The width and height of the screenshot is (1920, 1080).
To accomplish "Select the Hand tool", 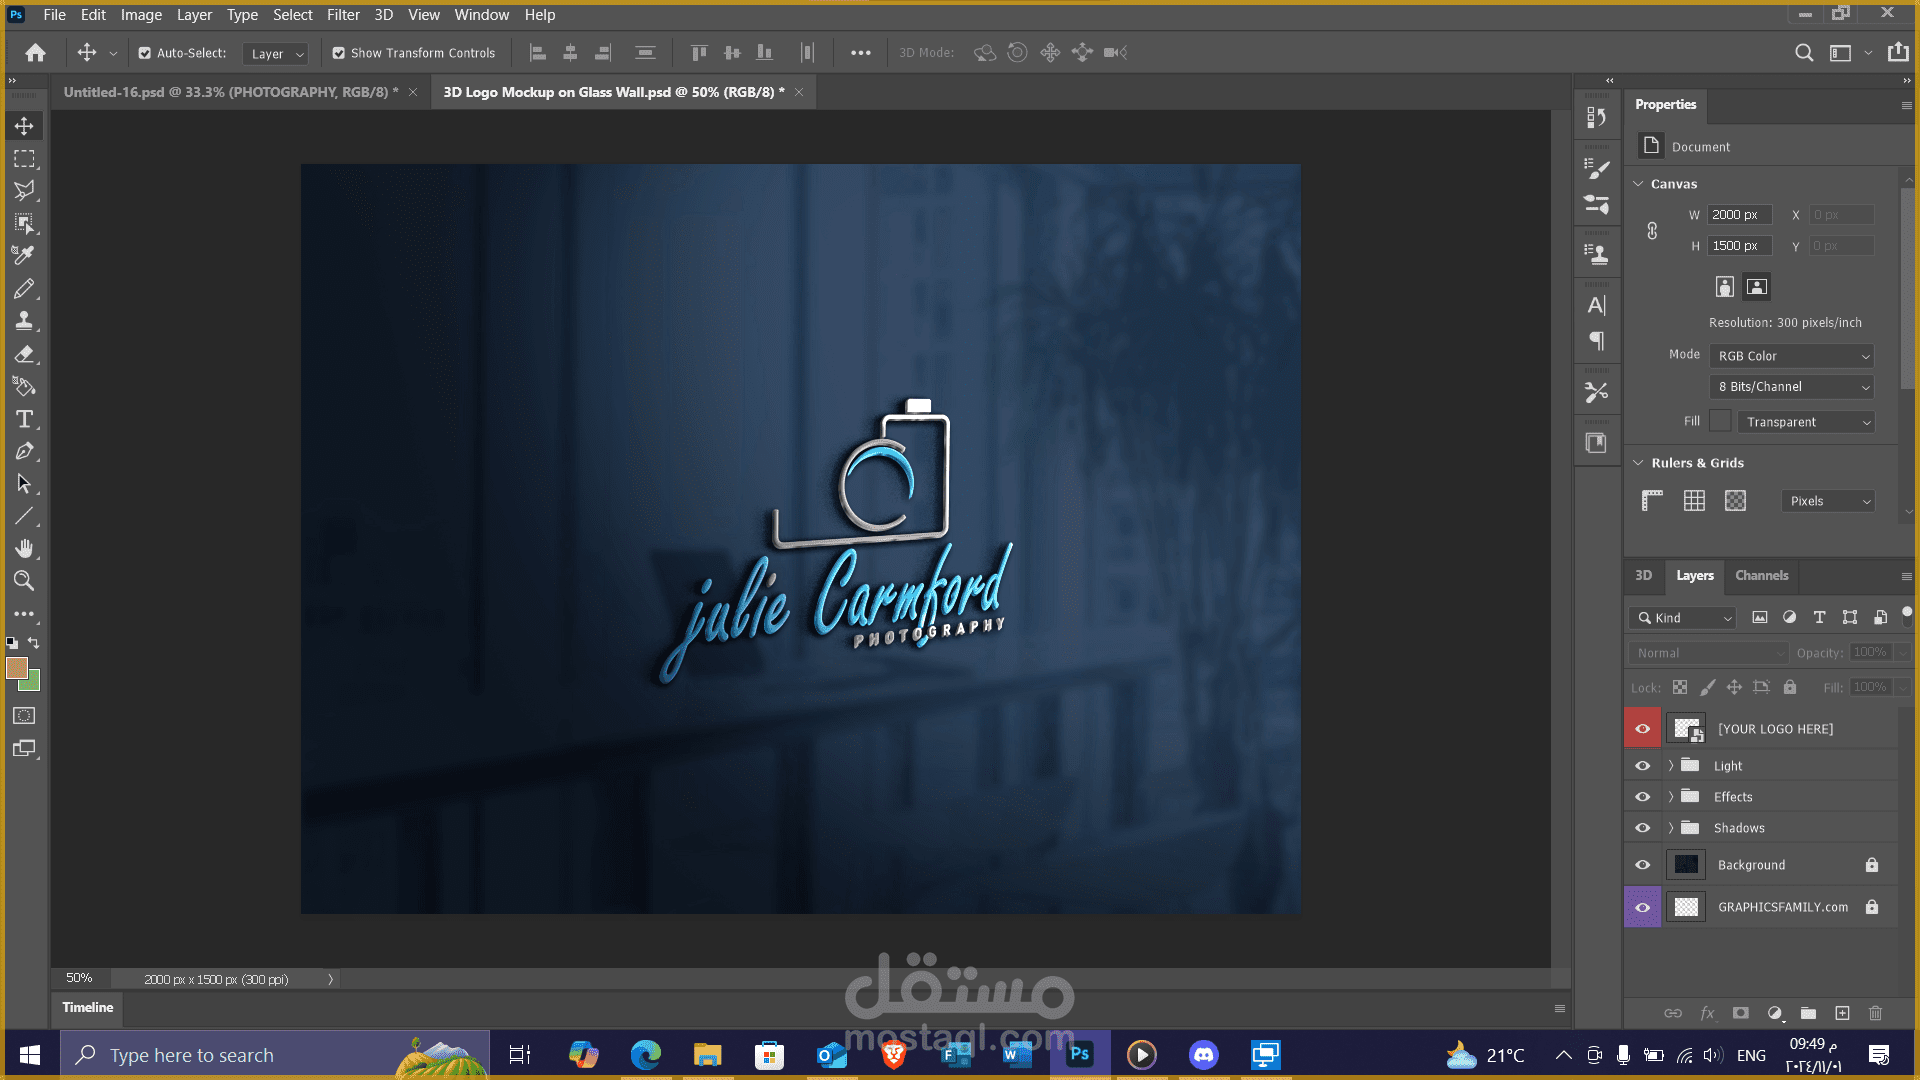I will point(24,548).
